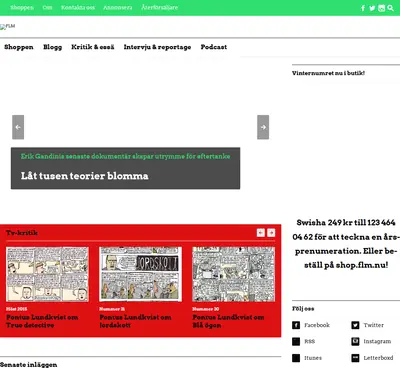Viewport: 400px width, 368px height.
Task: Select Podcast in the main navigation
Action: click(214, 47)
